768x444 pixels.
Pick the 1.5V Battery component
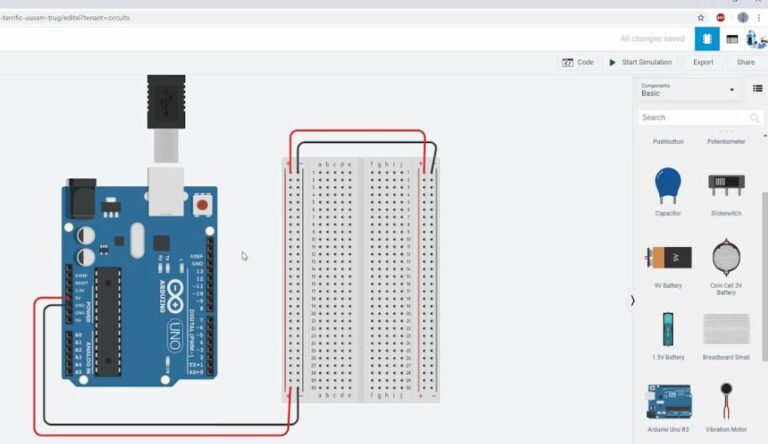pos(668,330)
